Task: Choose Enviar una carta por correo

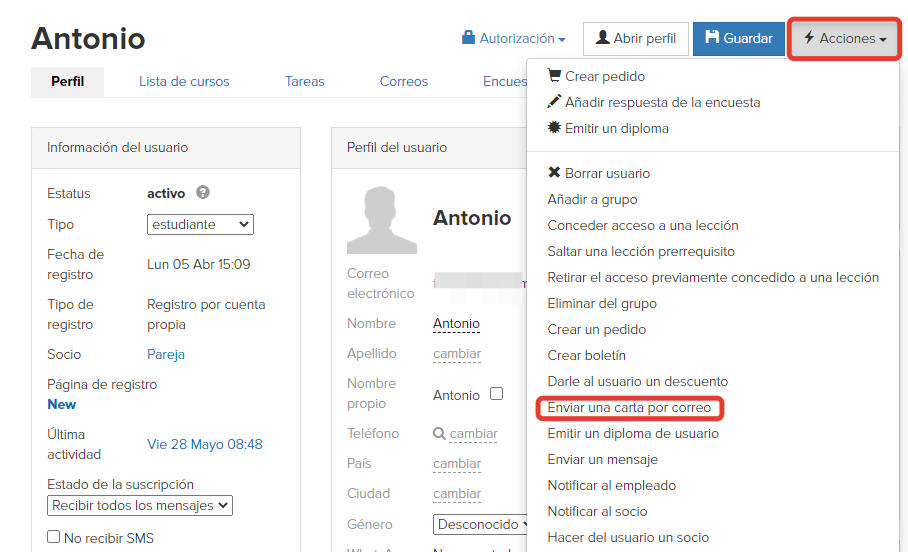Action: (x=629, y=408)
